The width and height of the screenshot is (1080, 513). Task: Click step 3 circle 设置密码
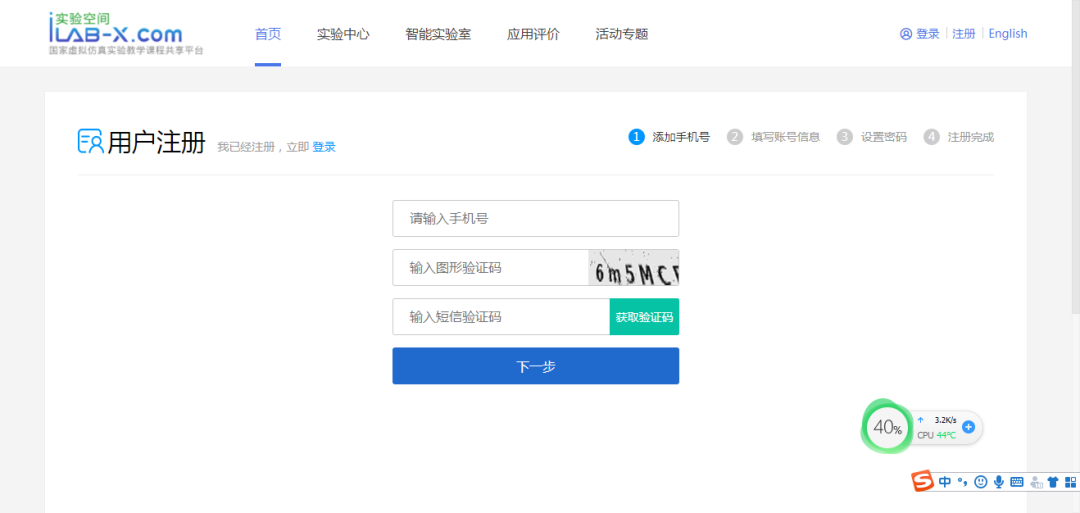pos(844,136)
